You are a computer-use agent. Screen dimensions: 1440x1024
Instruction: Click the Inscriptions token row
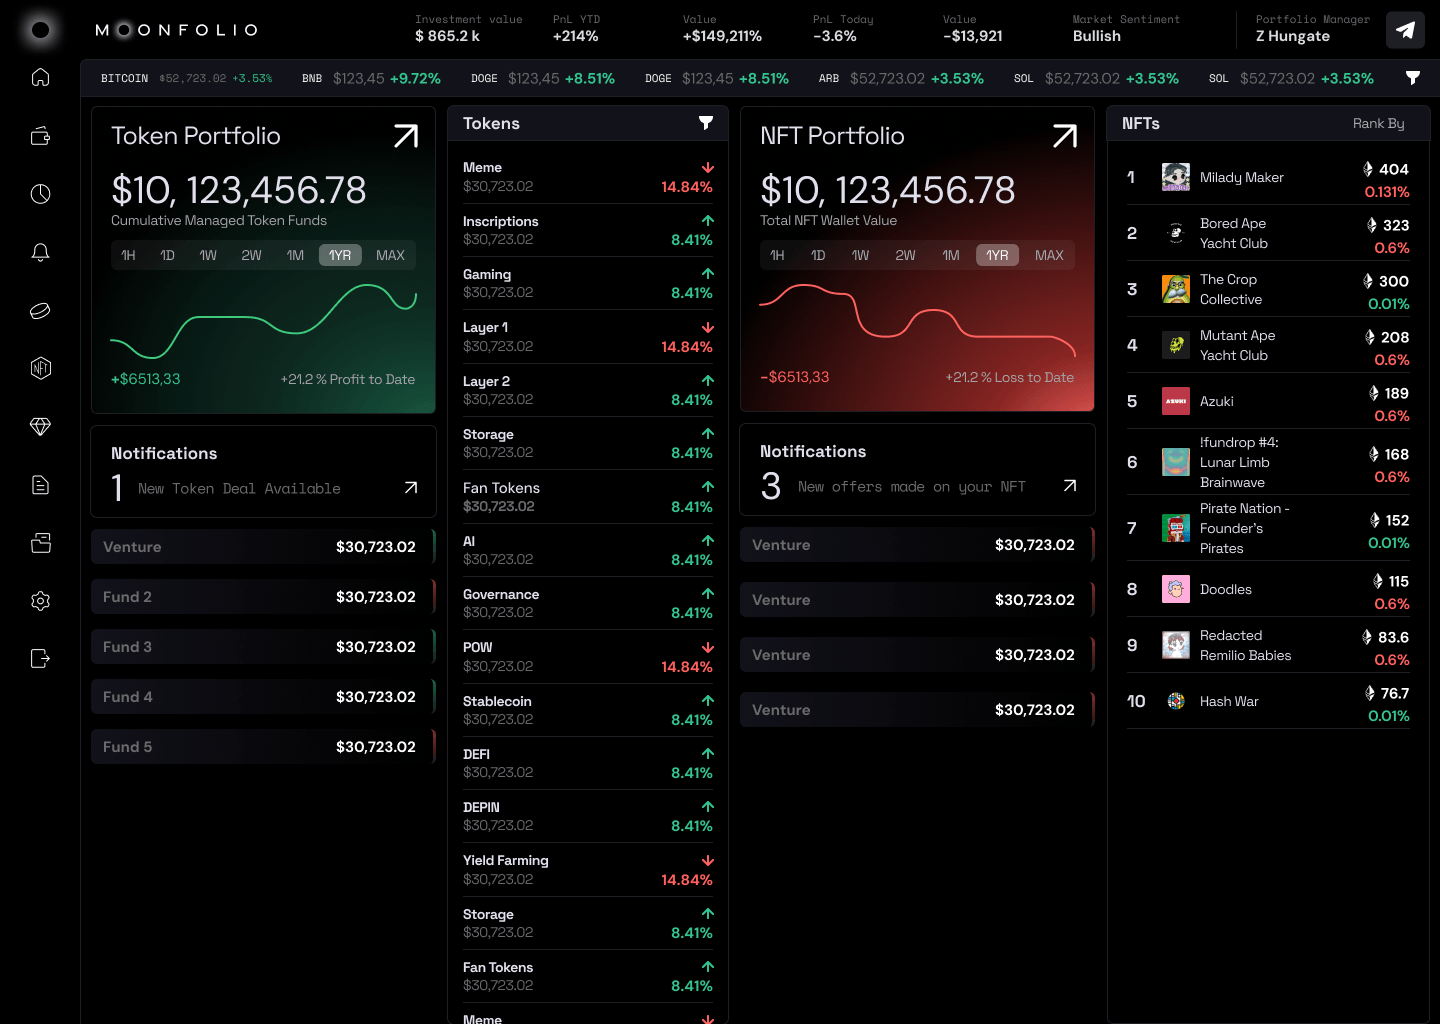tap(588, 230)
